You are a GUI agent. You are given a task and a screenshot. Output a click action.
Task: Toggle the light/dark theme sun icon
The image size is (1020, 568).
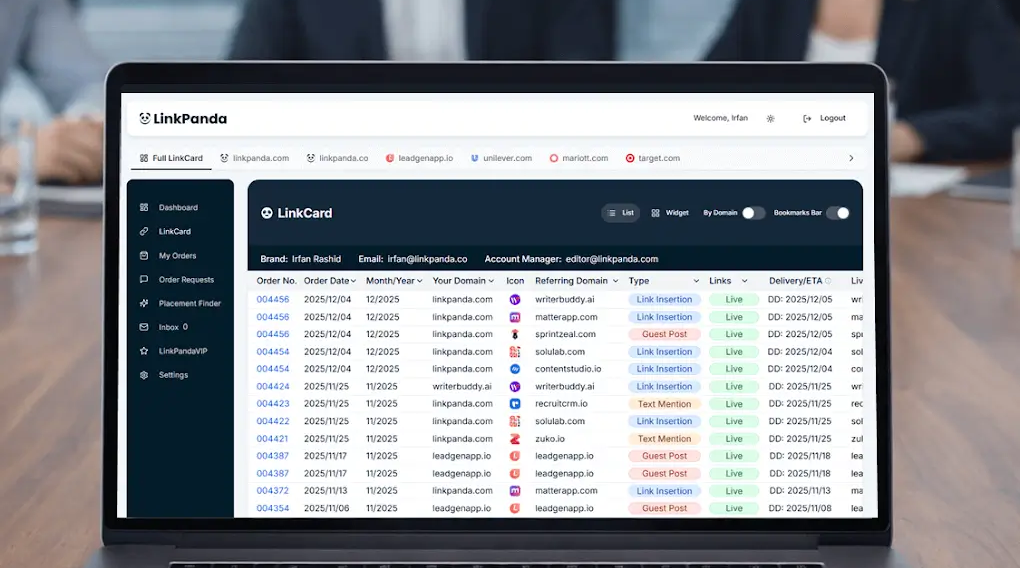pos(770,118)
